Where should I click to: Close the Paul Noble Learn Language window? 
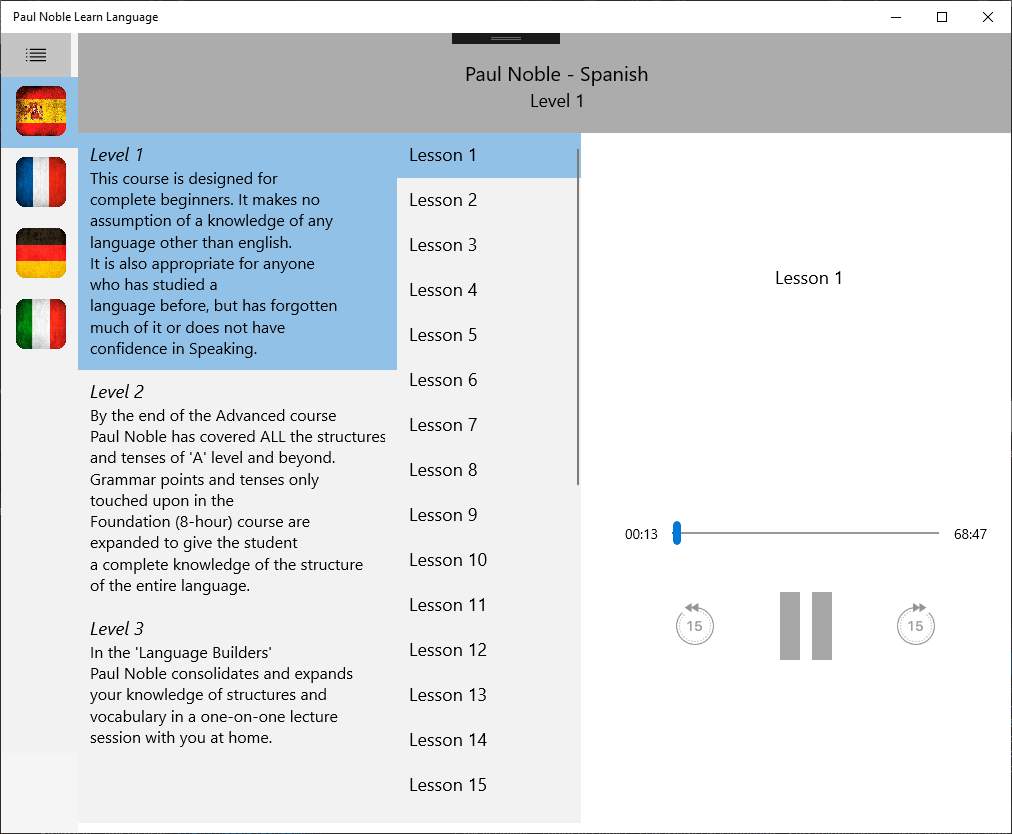(x=988, y=17)
